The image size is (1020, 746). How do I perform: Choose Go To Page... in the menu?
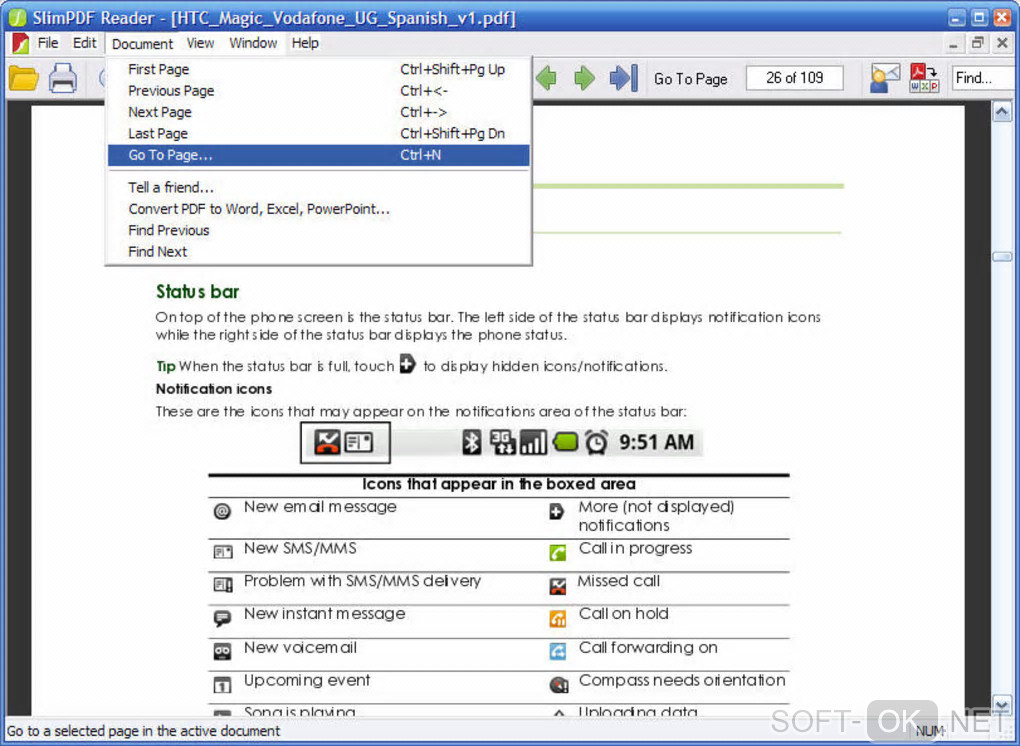(x=319, y=155)
